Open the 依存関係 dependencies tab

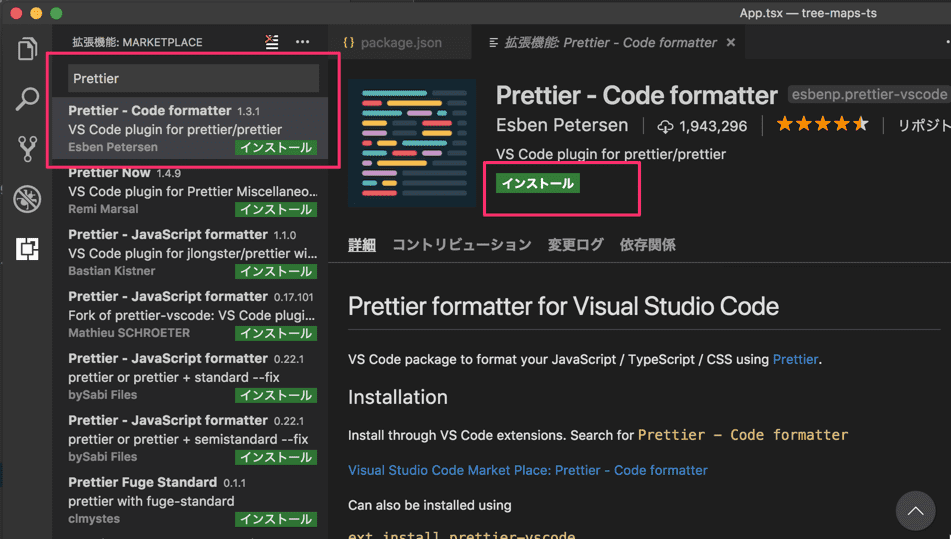click(647, 245)
